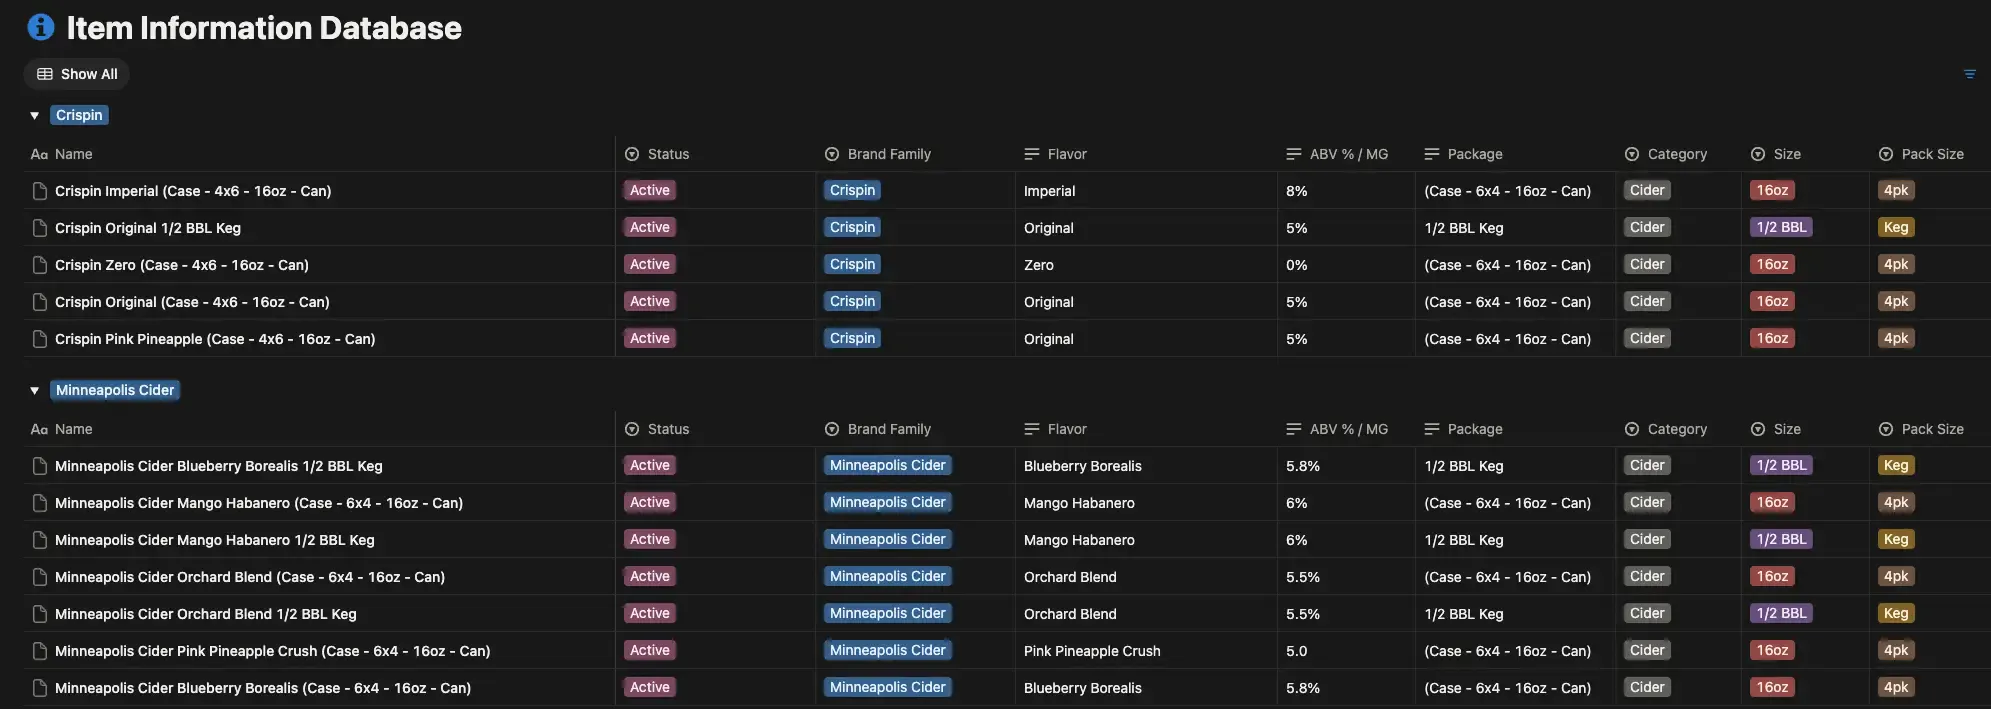Screen dimensions: 1991x709
Task: Open the filter icon at top right
Action: pos(1969,74)
